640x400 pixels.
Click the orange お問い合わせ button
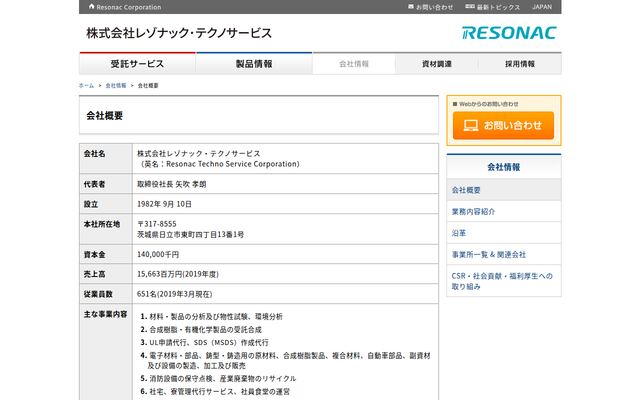coord(503,125)
